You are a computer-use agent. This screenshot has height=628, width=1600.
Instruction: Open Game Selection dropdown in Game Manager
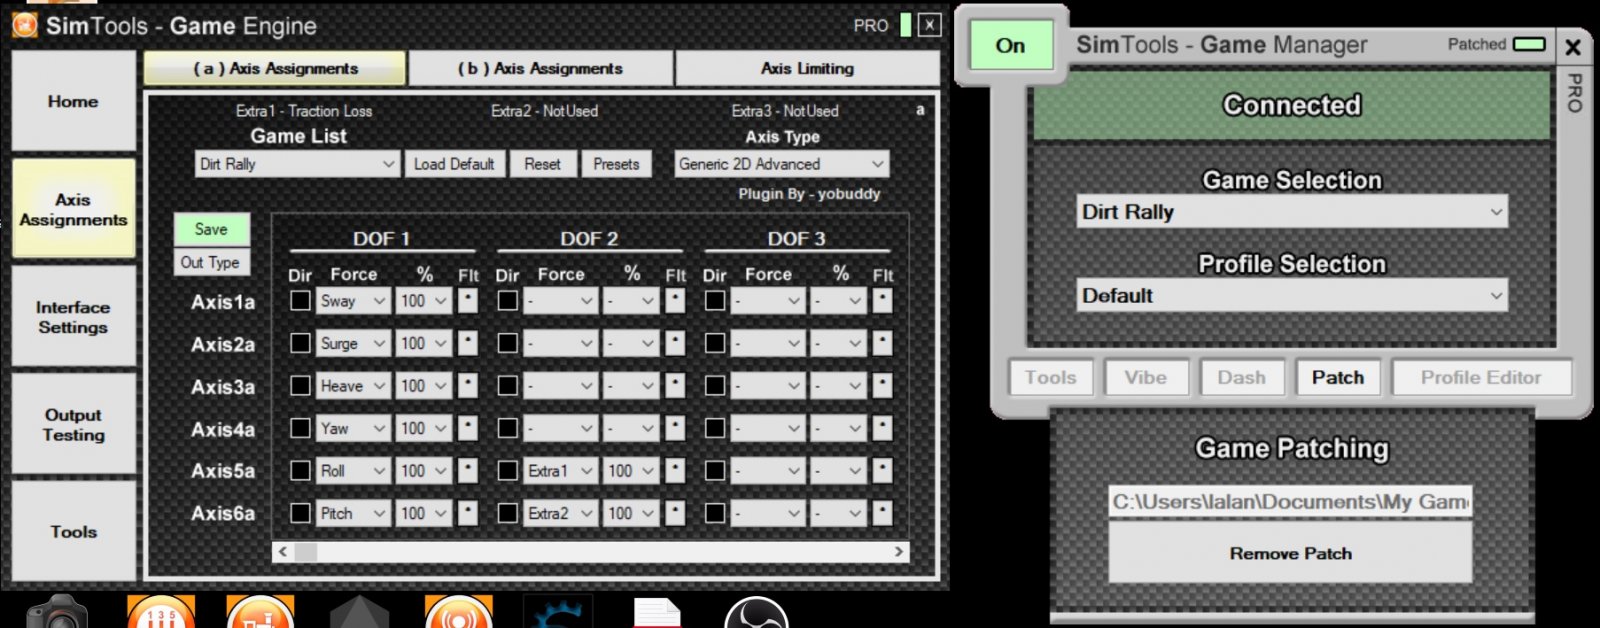pos(1292,212)
